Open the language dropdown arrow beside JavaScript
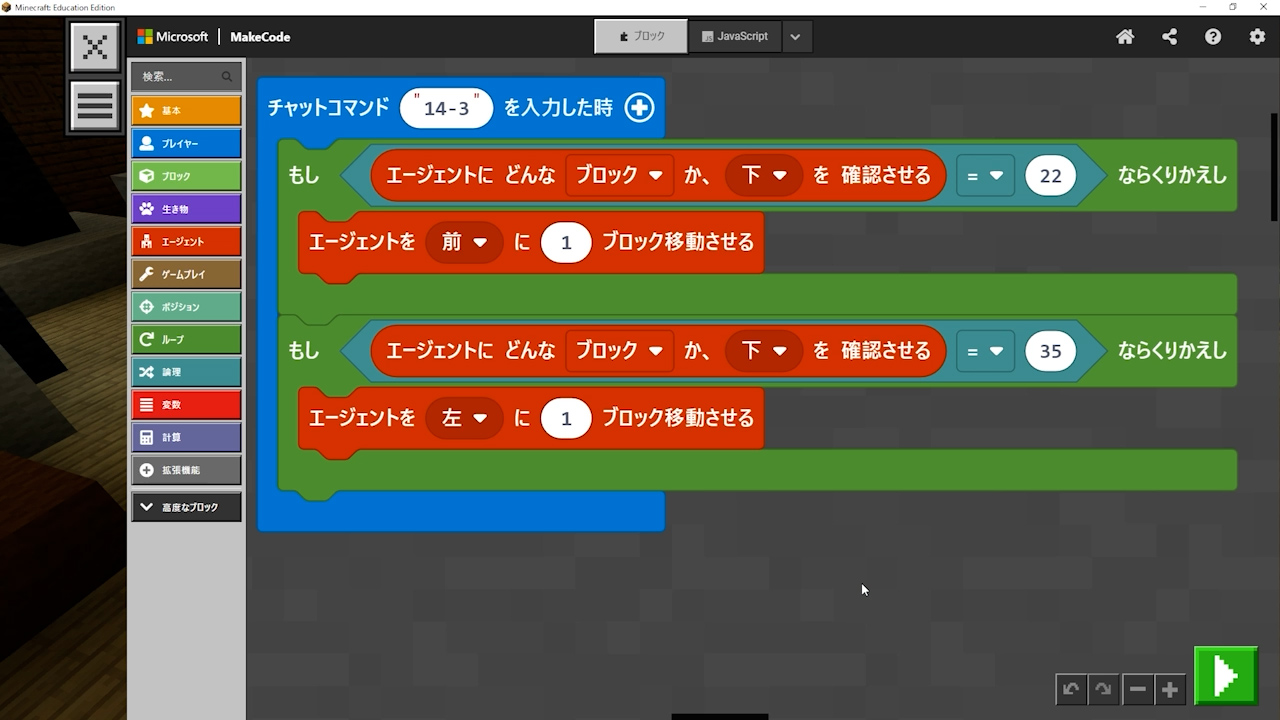Screen dimensions: 1280x720 click(x=795, y=37)
